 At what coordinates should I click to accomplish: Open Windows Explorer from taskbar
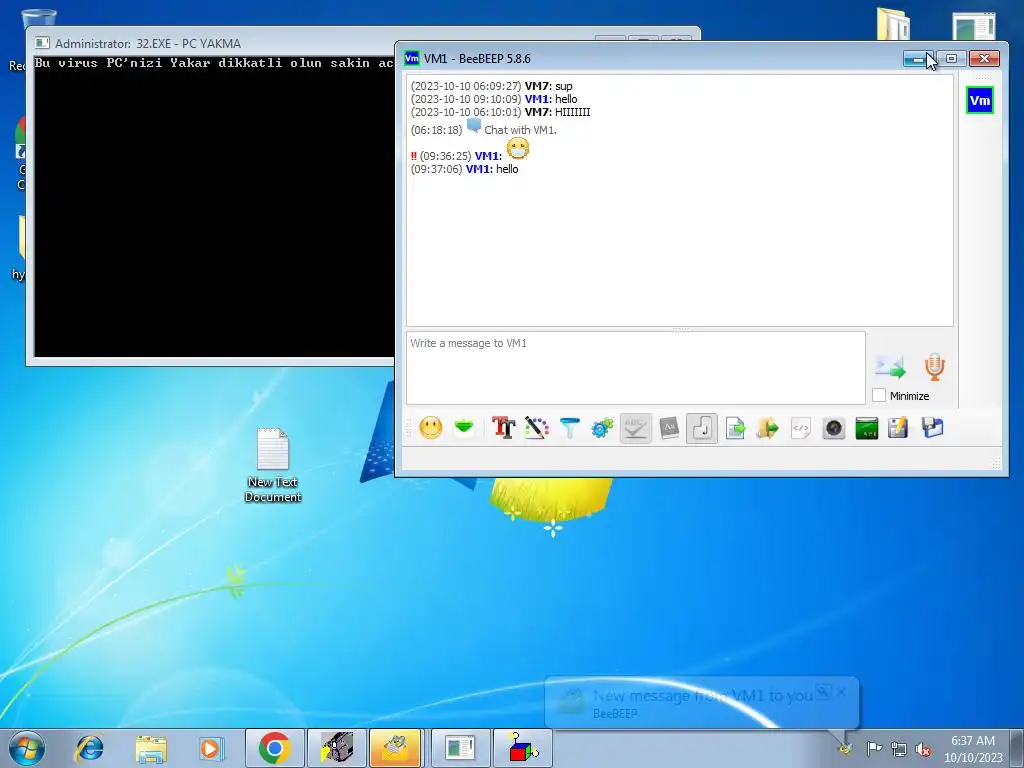coord(151,748)
